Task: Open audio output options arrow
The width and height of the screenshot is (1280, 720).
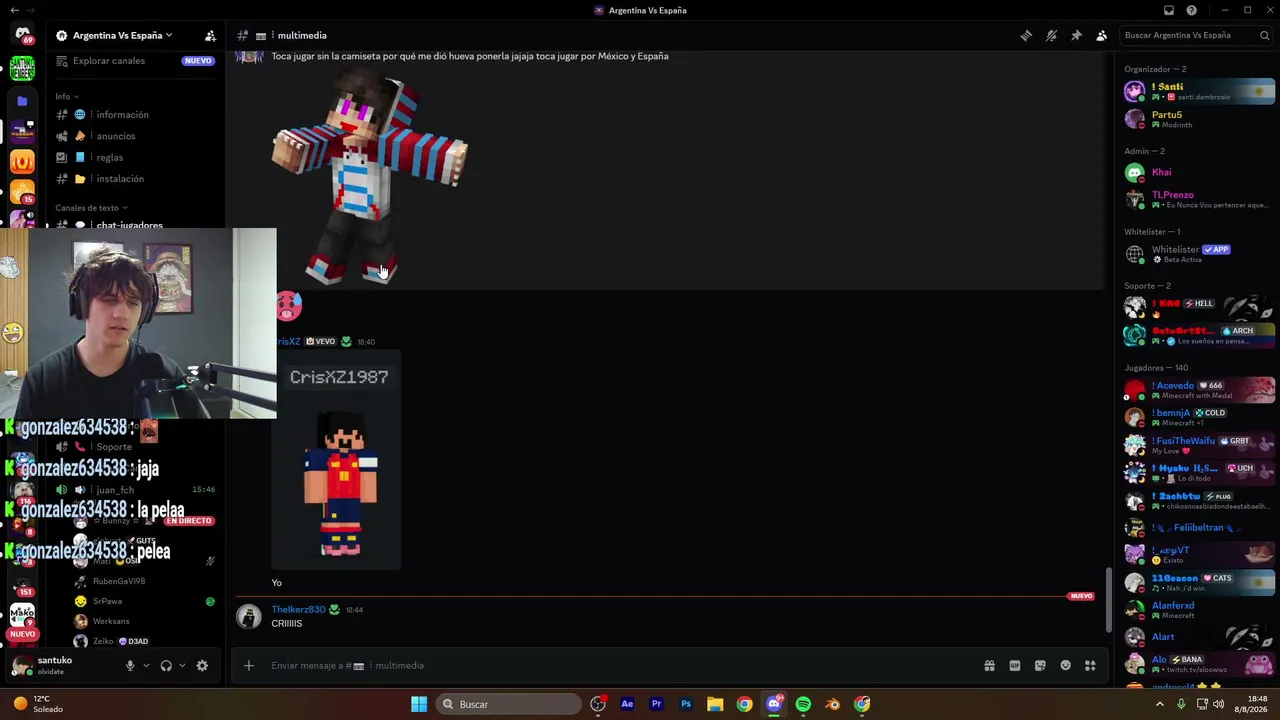Action: coord(182,666)
